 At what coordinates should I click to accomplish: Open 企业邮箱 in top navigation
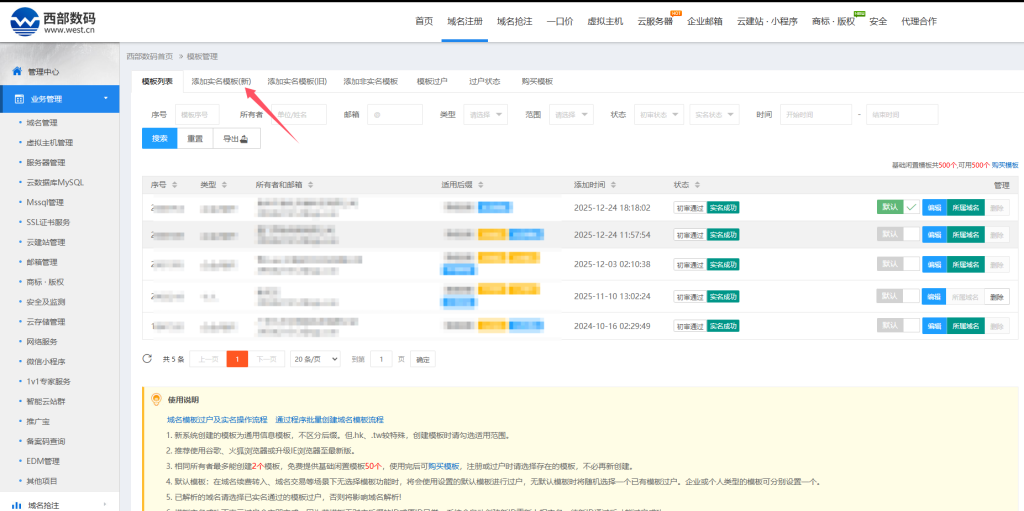(x=705, y=21)
